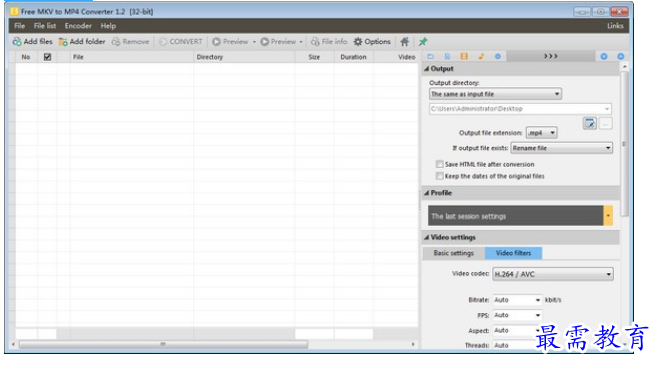
Task: Collapse the Profile section
Action: click(427, 193)
